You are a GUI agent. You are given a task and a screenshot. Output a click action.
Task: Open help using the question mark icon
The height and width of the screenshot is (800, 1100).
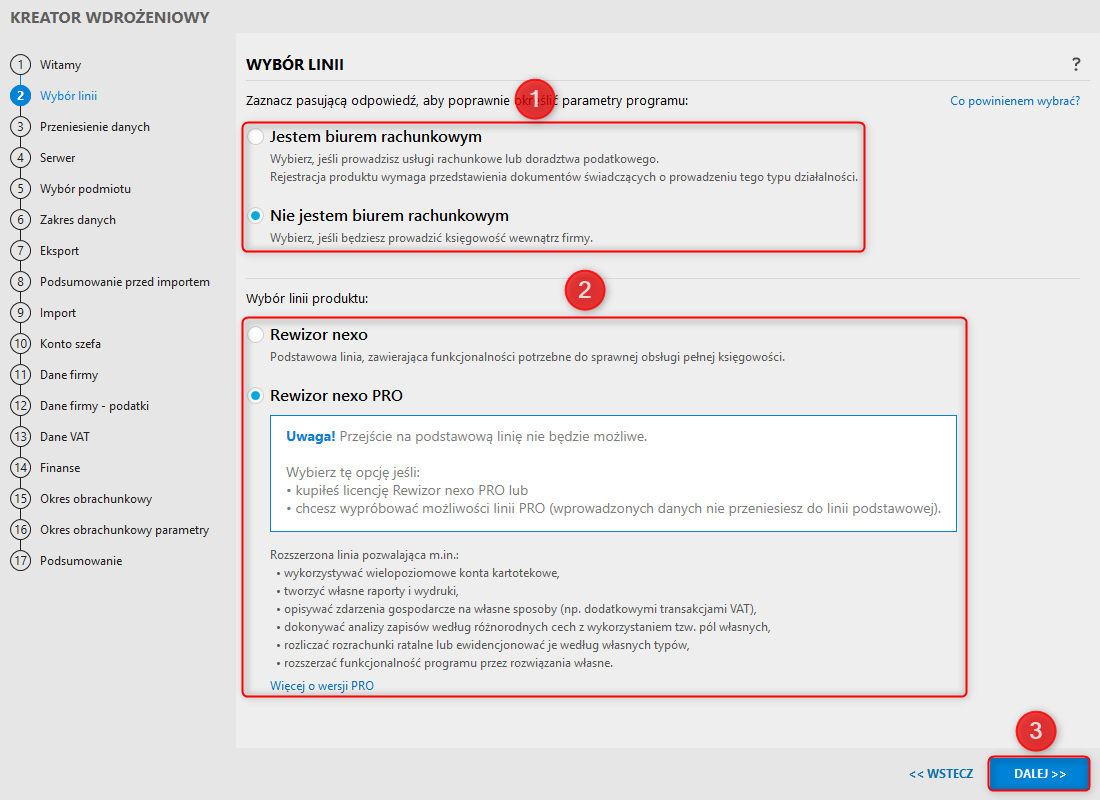pos(1076,65)
